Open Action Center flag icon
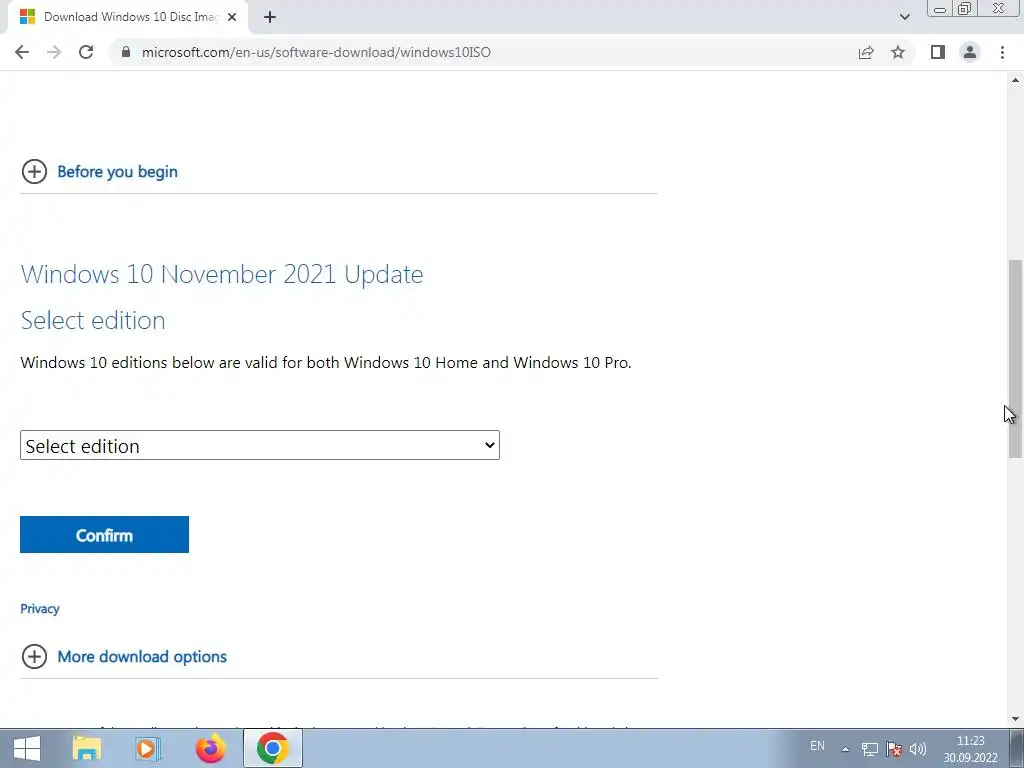Screen dimensions: 1024x768 coord(893,749)
